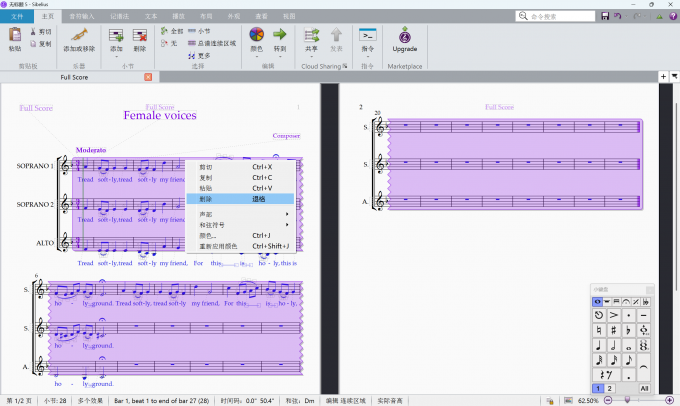Switch to the articulations keypad layout
Image resolution: width=680 pixels, height=406 pixels.
coord(626,301)
